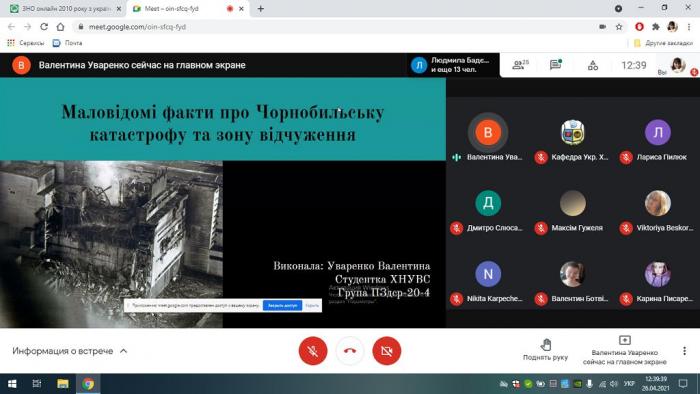Switch keyboard language УКР

(629, 384)
